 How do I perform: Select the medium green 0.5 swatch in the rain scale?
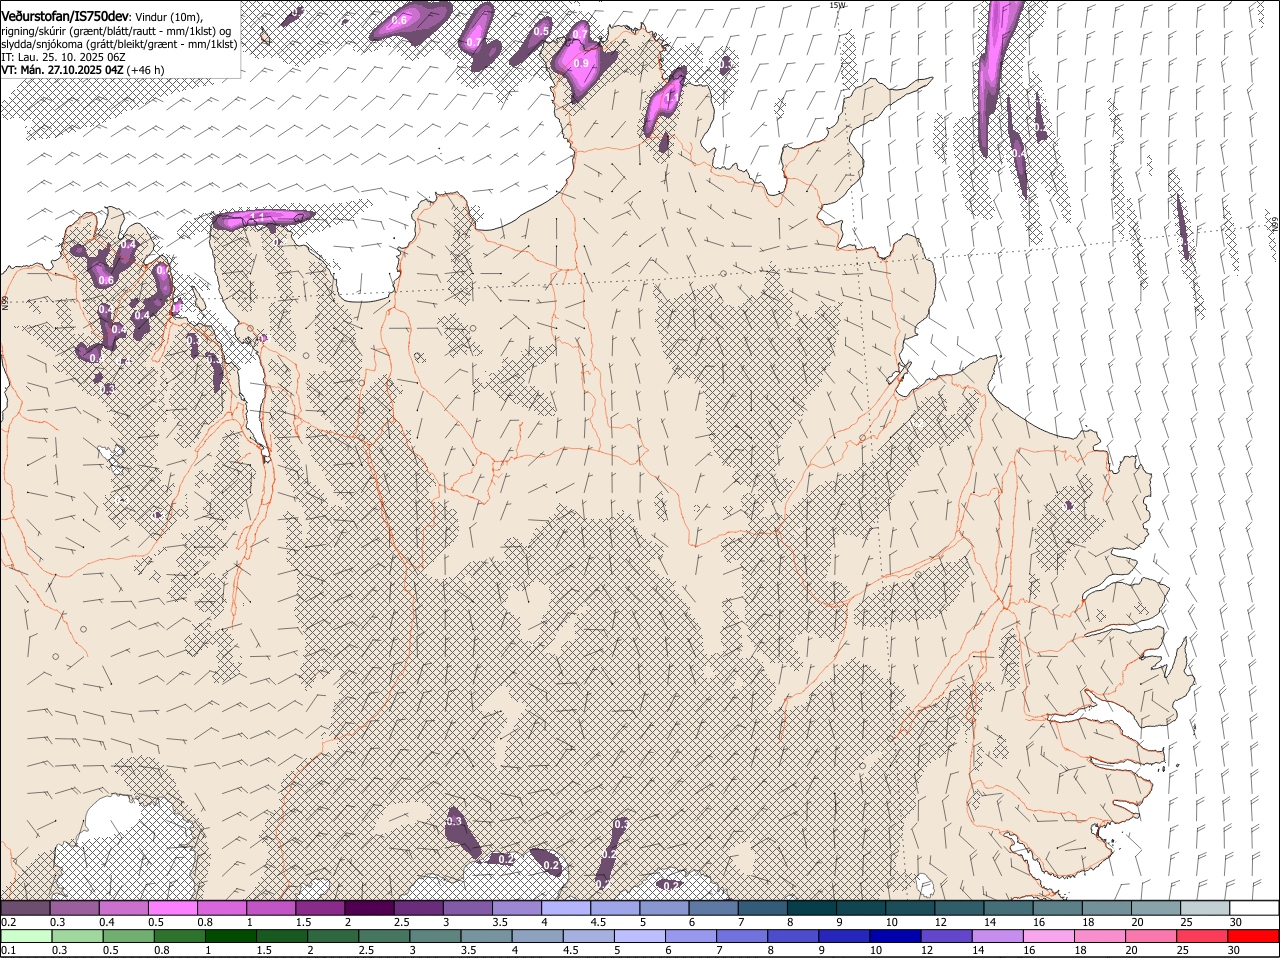(x=129, y=936)
